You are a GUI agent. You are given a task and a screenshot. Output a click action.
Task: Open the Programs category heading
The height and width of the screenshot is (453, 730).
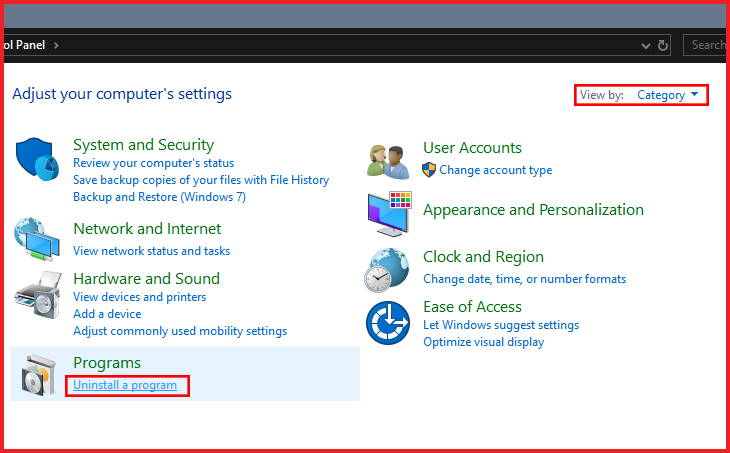point(107,363)
